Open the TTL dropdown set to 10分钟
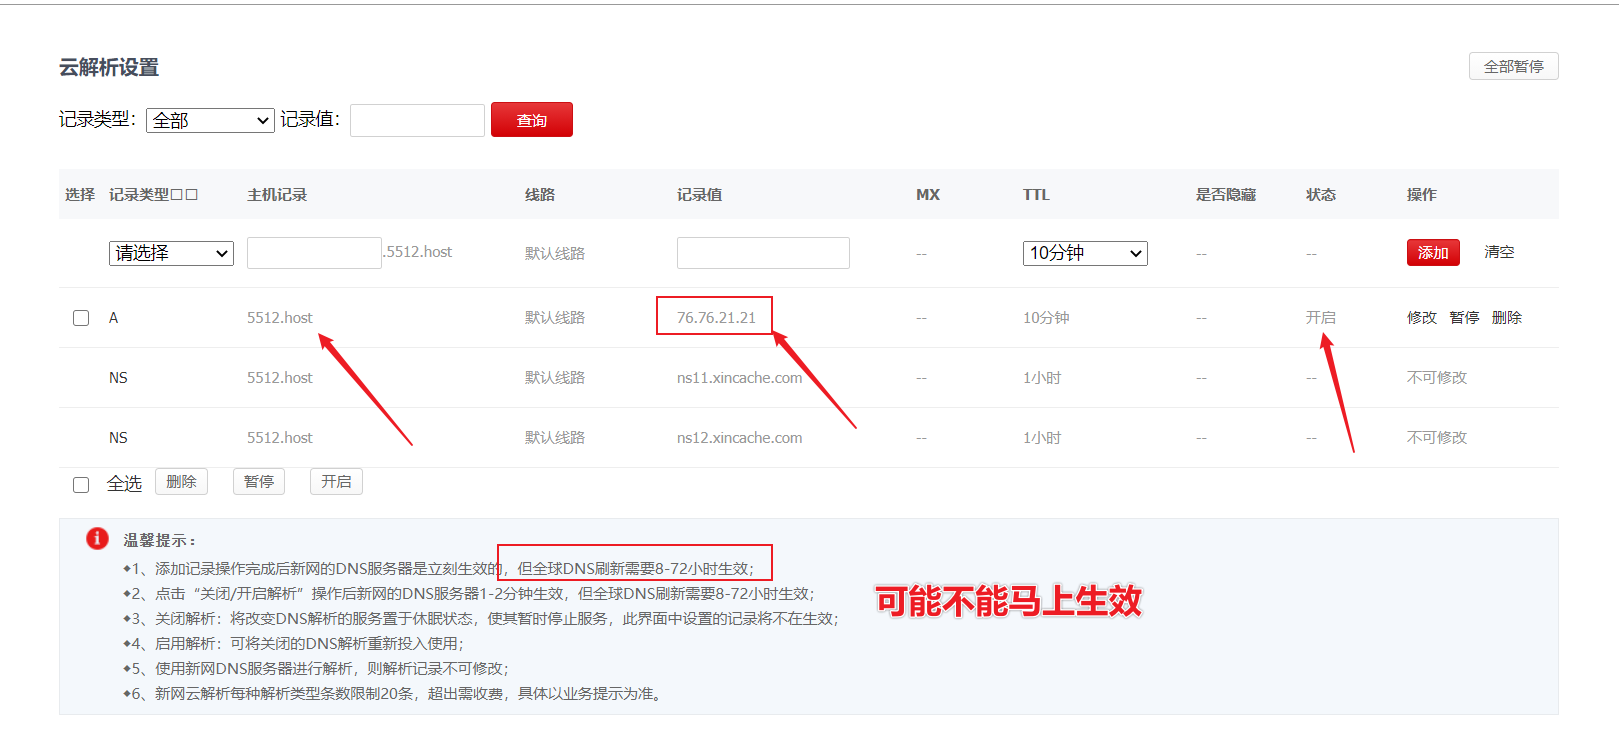The width and height of the screenshot is (1619, 753). click(1084, 253)
